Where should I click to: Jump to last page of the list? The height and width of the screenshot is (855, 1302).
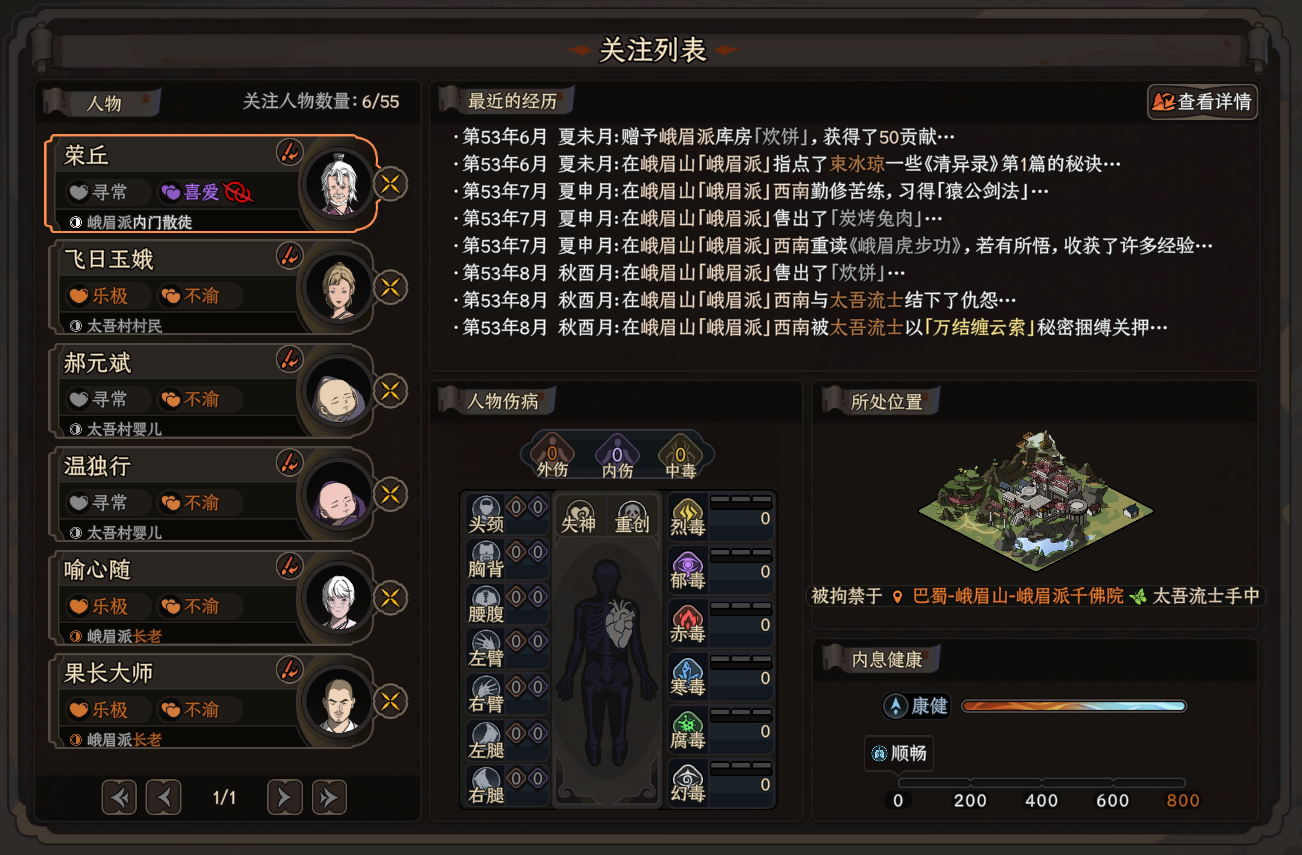click(329, 797)
